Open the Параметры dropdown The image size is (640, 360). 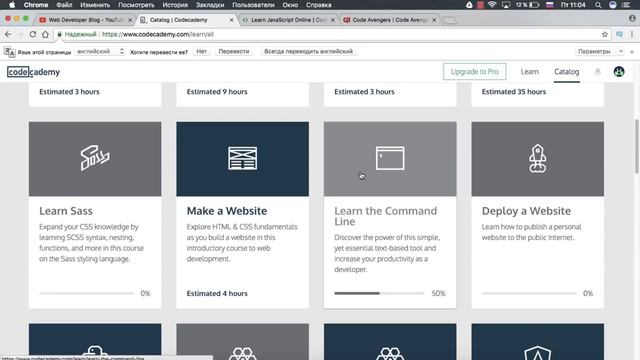pos(600,51)
